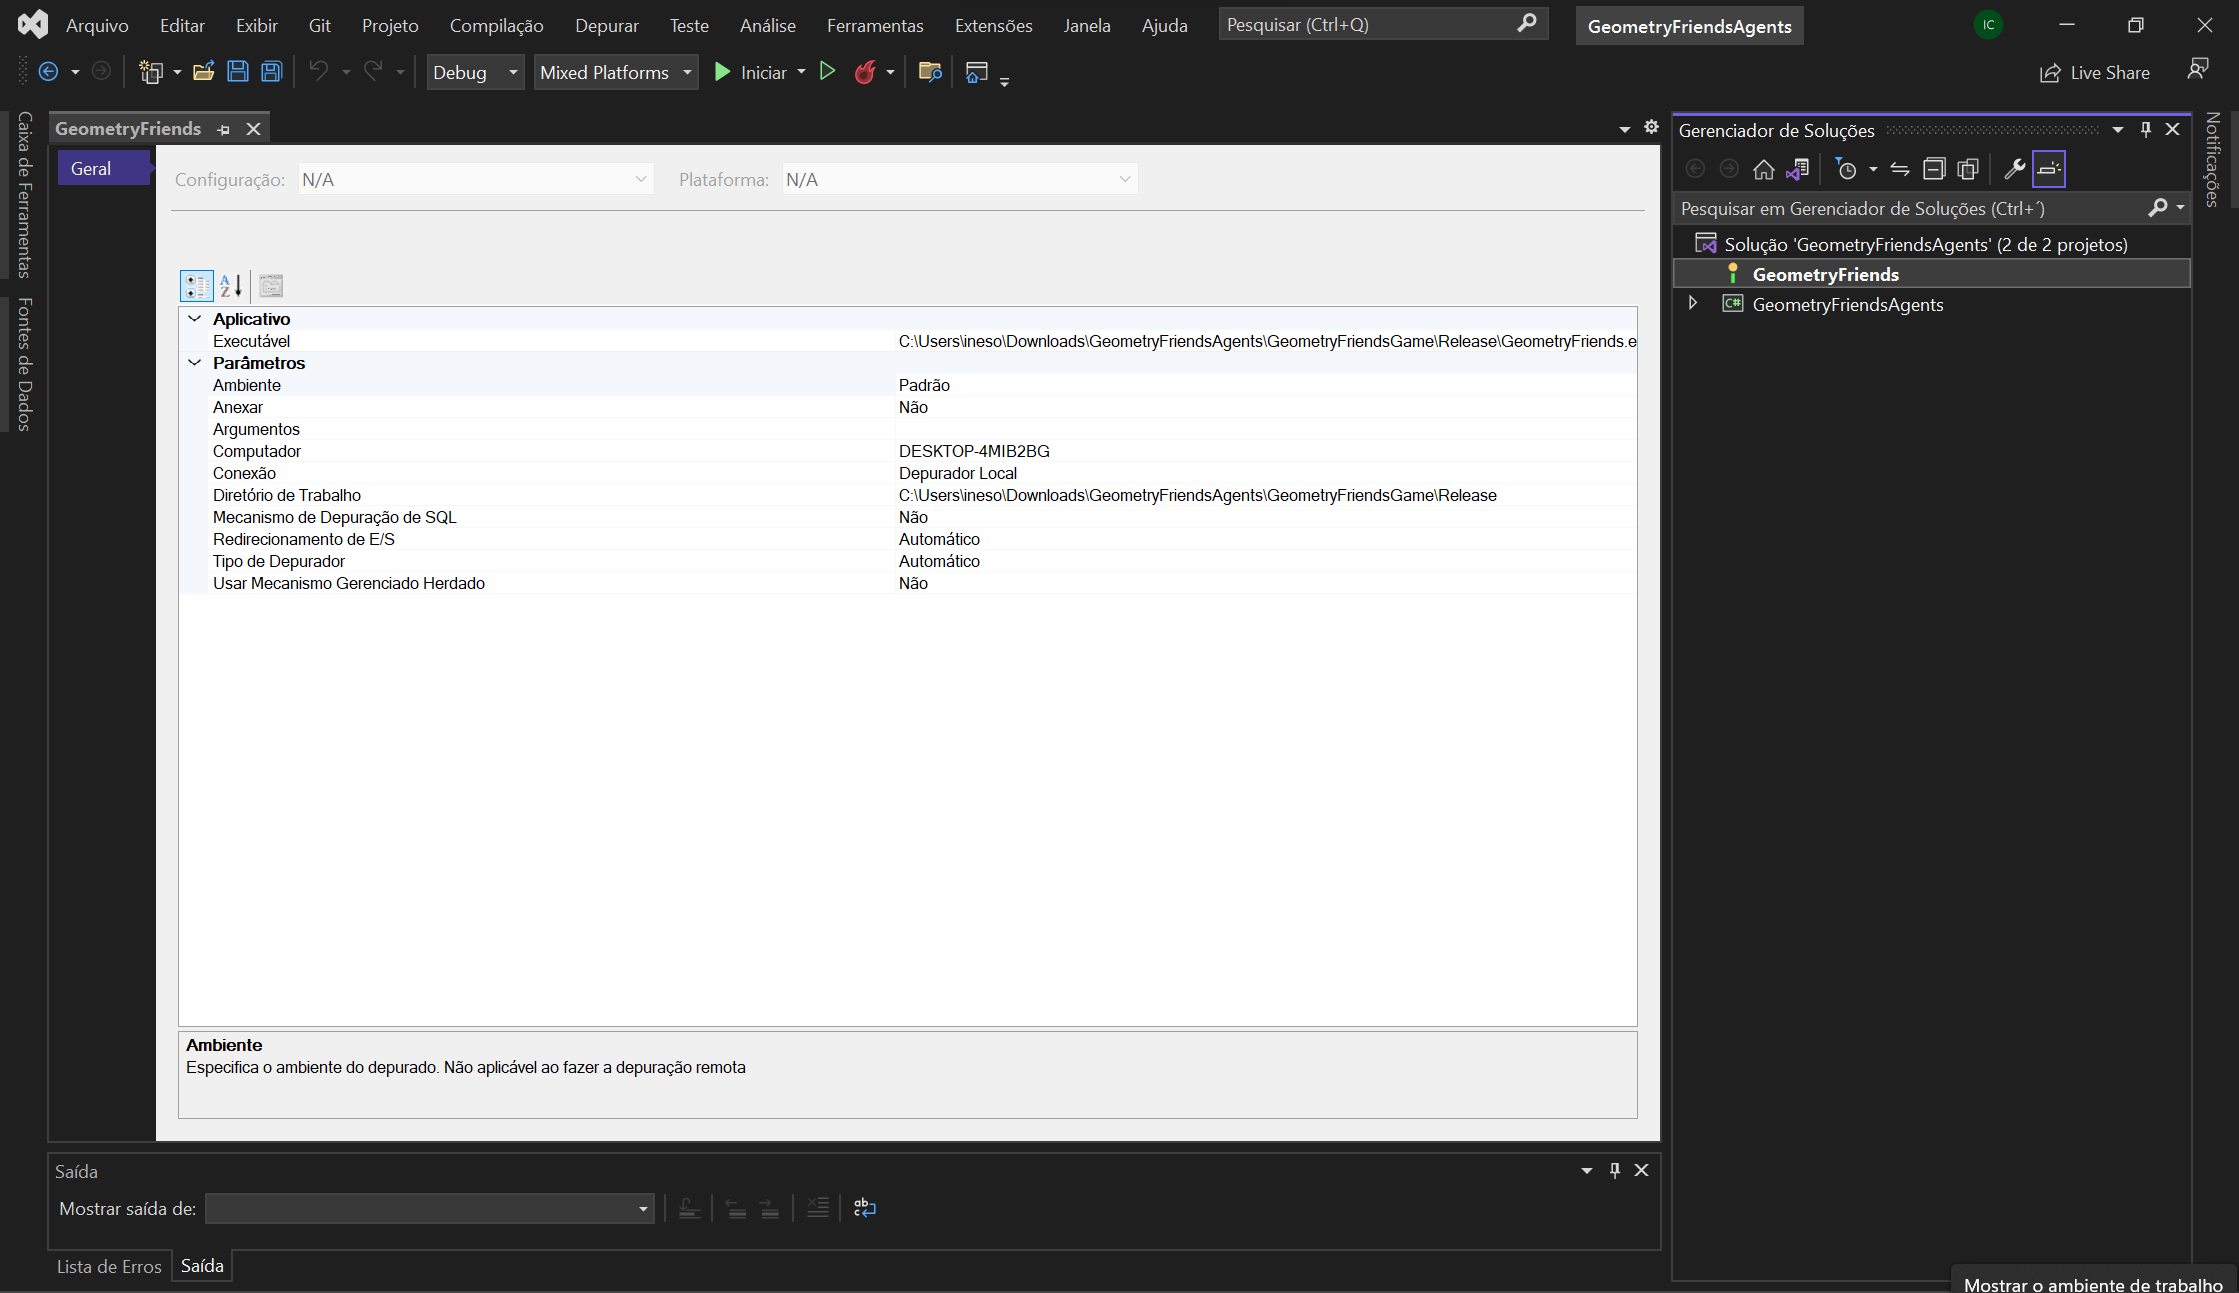Screen dimensions: 2239x1293
Task: Select the Diretório de Trabalho property row
Action: pyautogui.click(x=908, y=495)
